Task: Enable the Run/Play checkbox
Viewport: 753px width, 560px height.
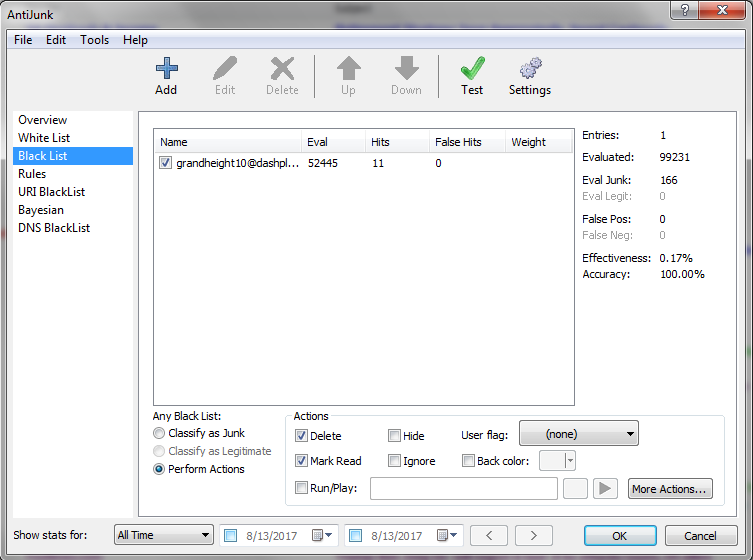Action: point(301,488)
